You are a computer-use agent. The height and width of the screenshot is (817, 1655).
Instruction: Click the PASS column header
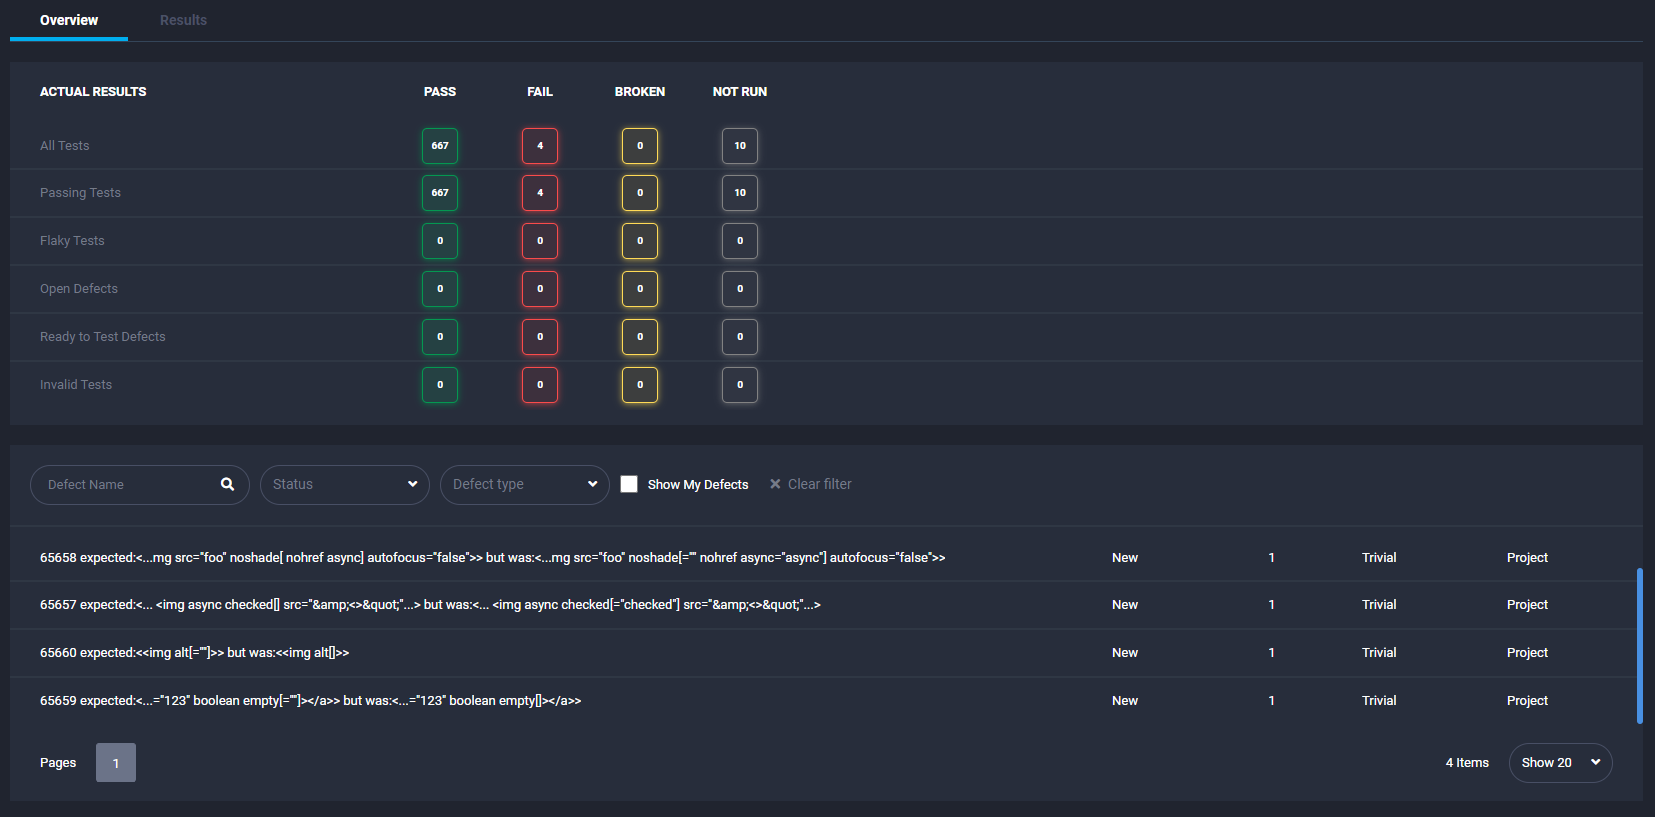[440, 92]
